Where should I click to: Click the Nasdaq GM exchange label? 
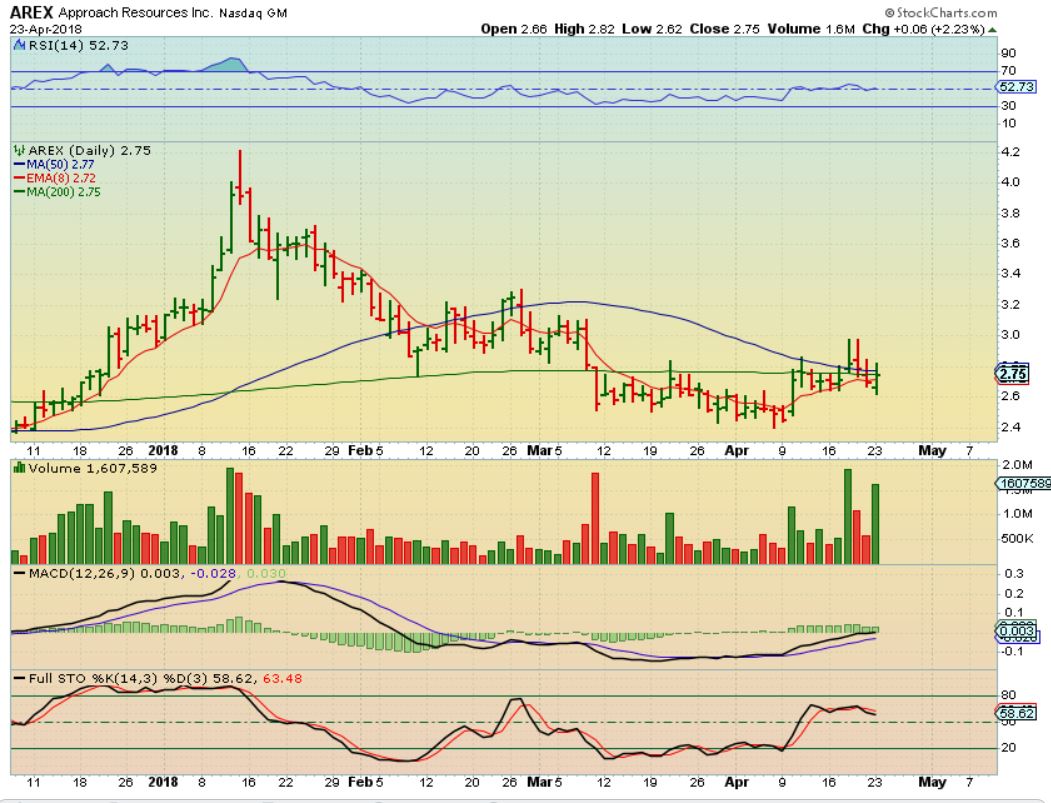(x=253, y=13)
